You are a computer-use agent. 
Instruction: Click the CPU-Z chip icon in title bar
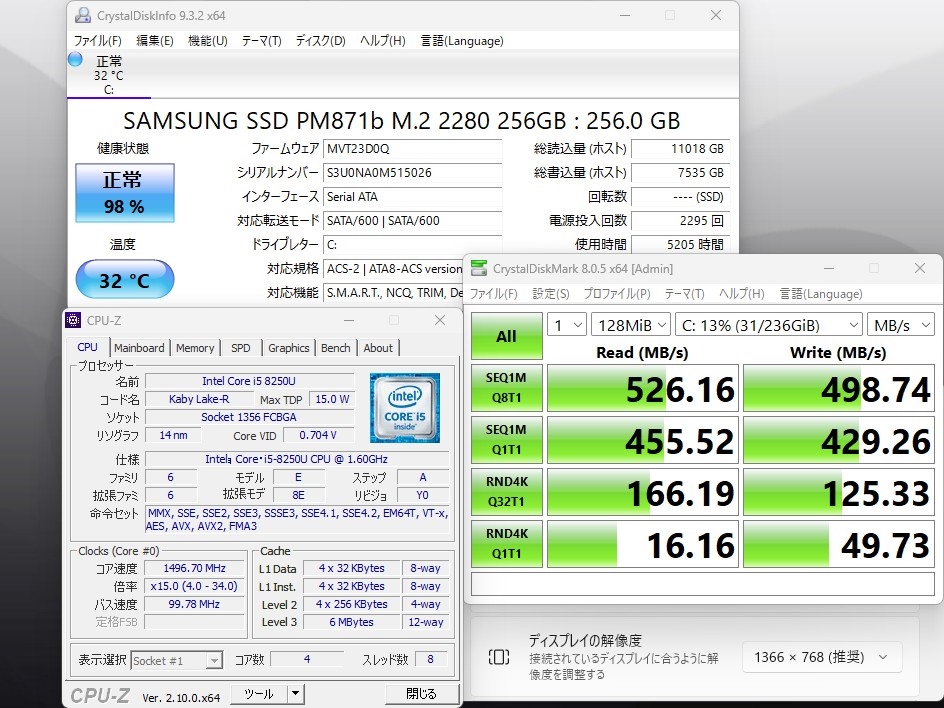click(73, 320)
